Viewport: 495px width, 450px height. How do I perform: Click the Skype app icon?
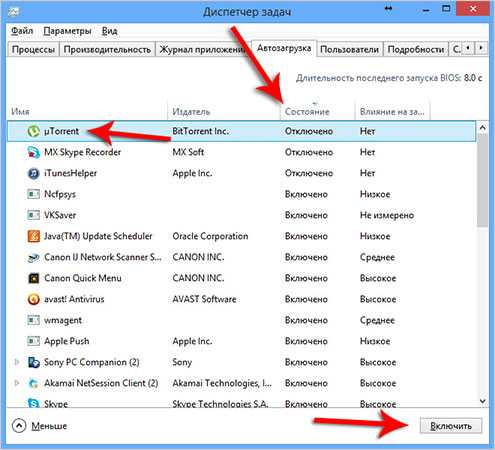click(x=33, y=403)
